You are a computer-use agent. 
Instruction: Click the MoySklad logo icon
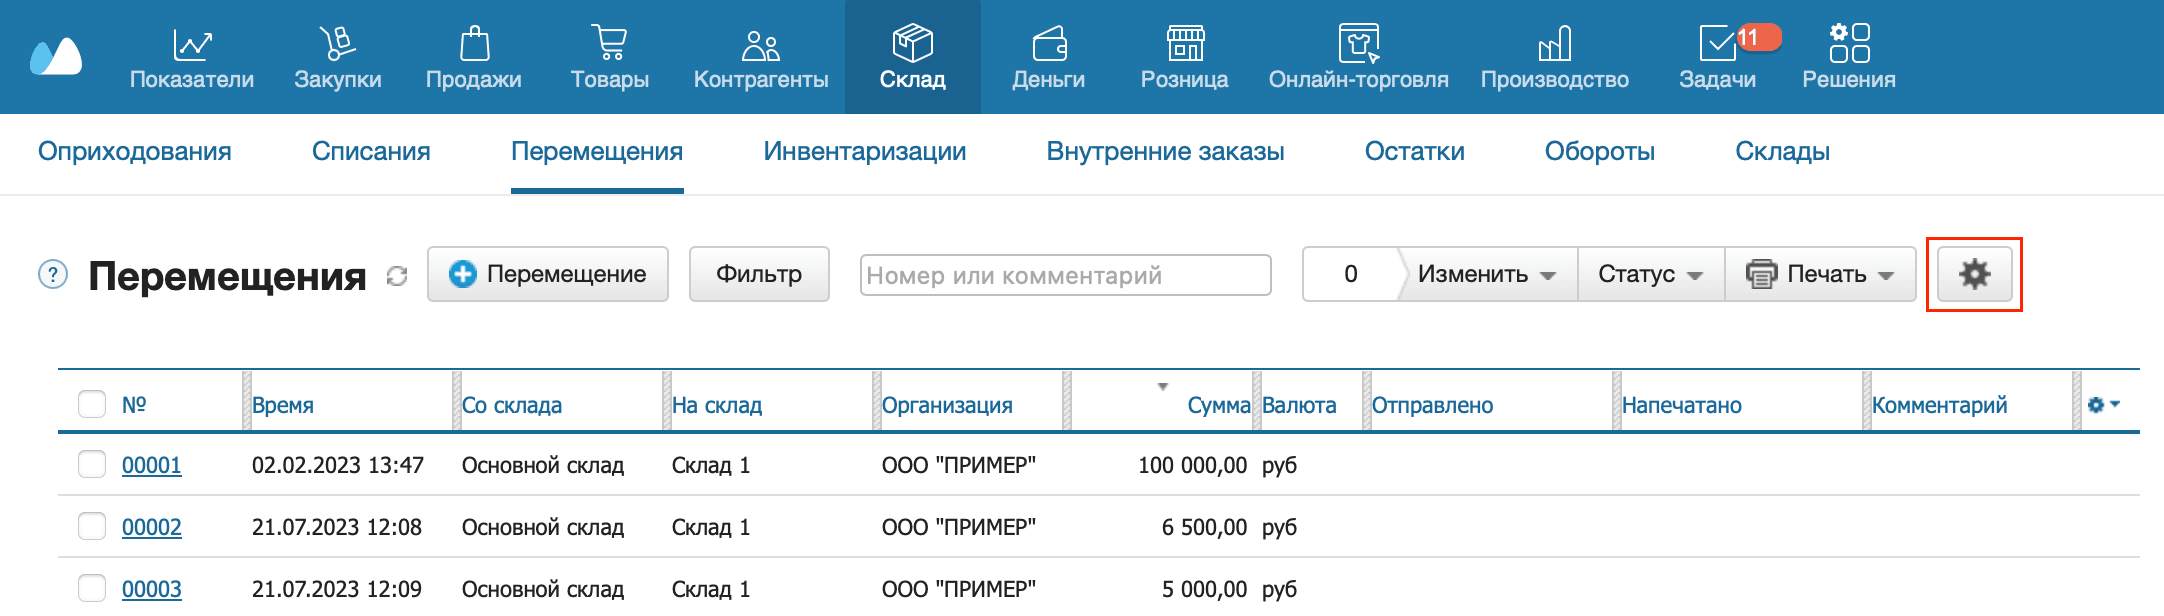[56, 57]
